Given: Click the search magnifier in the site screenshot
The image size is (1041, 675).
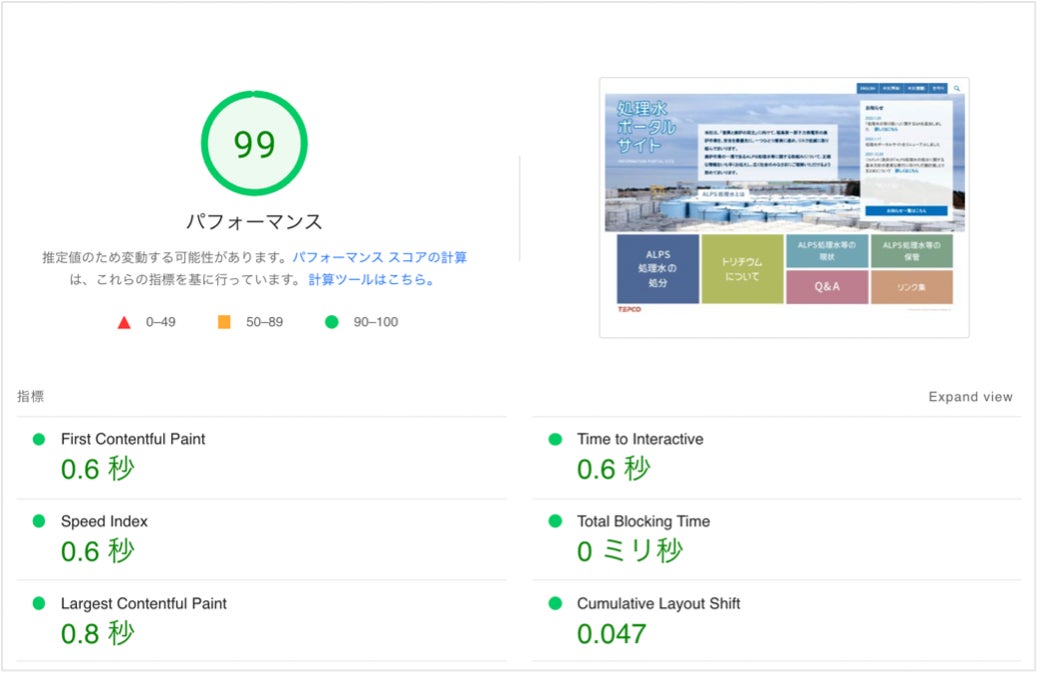Looking at the screenshot, I should click(x=957, y=89).
